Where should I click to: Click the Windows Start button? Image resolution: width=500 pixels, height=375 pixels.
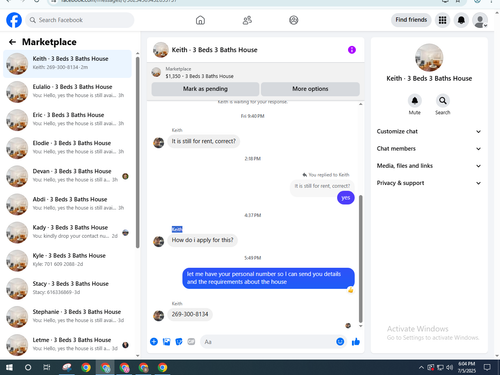tap(9, 367)
